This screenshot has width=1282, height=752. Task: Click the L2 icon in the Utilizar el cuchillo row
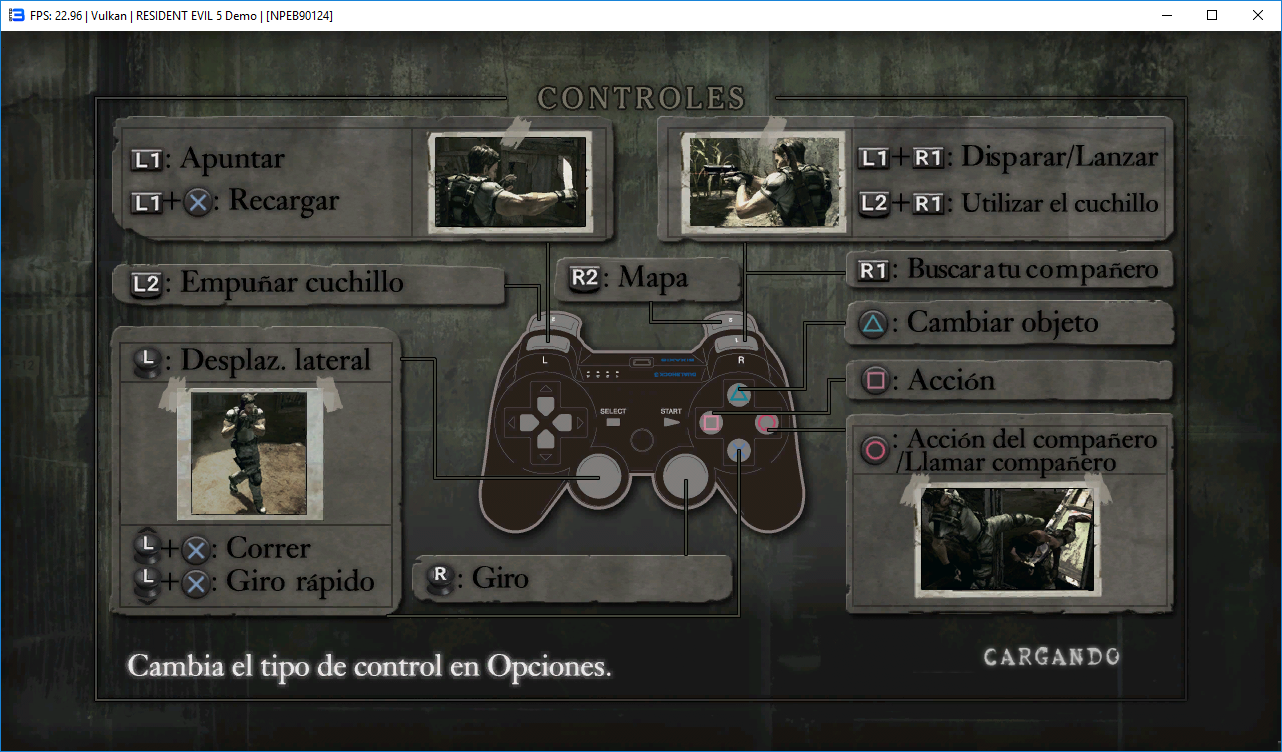pyautogui.click(x=875, y=204)
